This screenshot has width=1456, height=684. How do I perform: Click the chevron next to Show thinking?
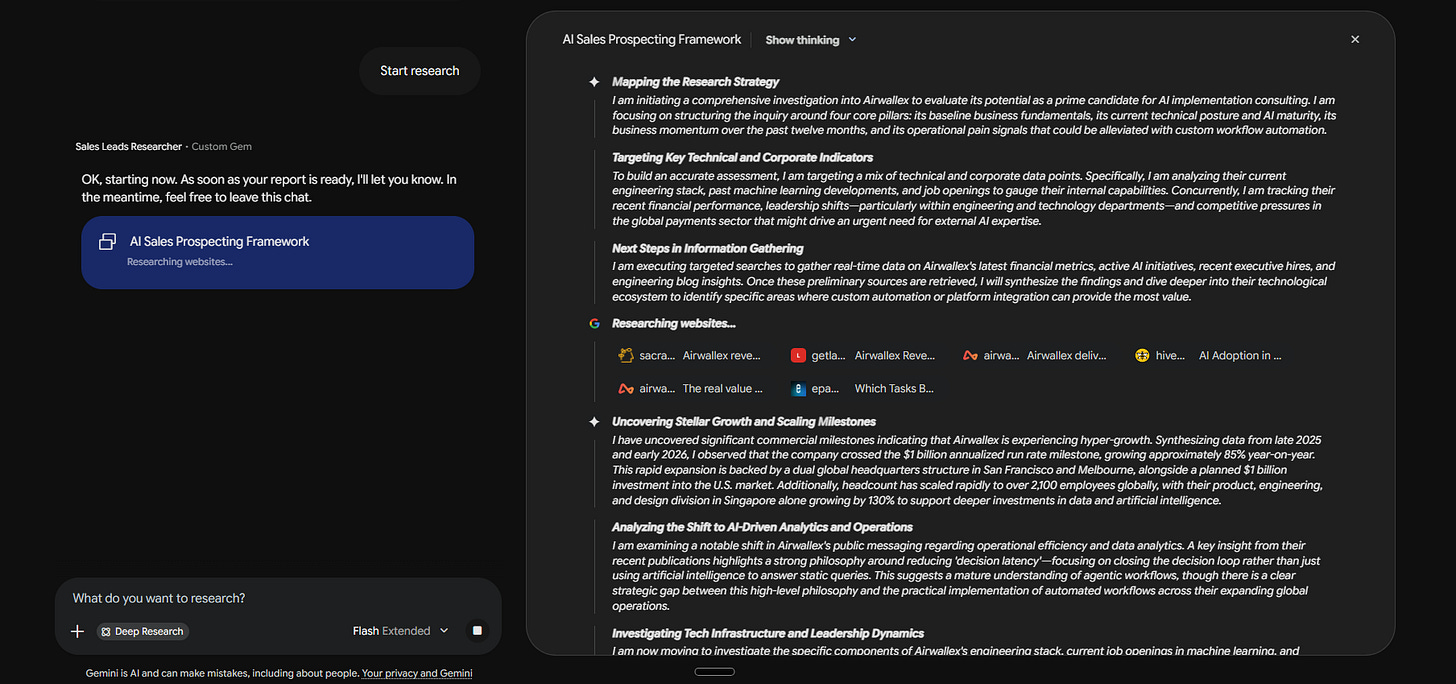coord(852,40)
